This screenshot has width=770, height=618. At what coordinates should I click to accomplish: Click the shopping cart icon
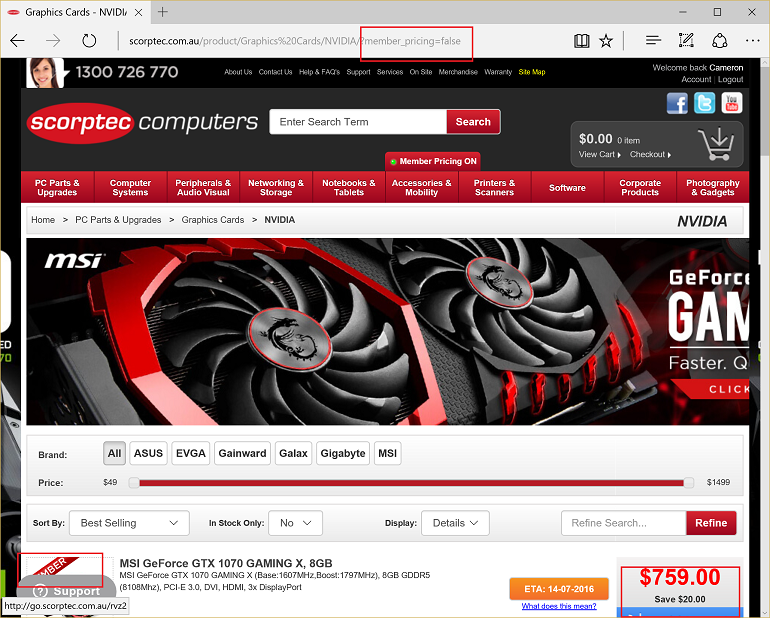point(716,144)
